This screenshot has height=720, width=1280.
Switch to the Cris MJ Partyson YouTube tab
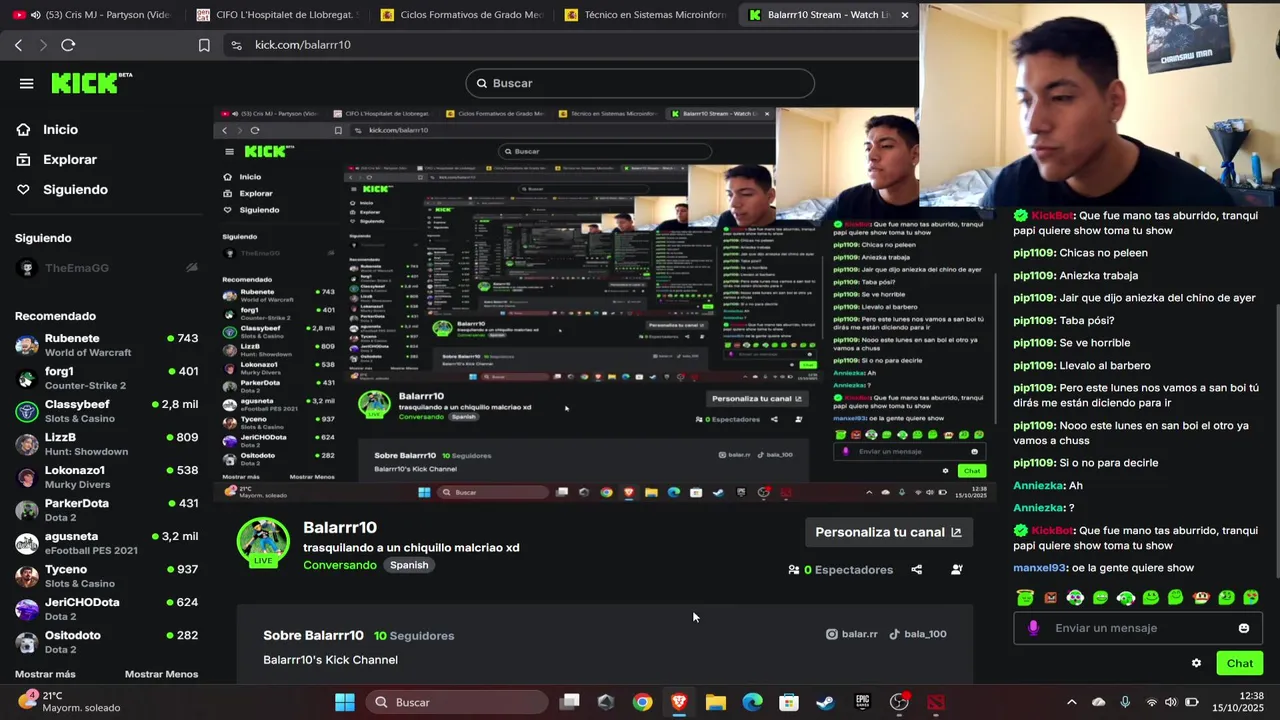point(92,15)
